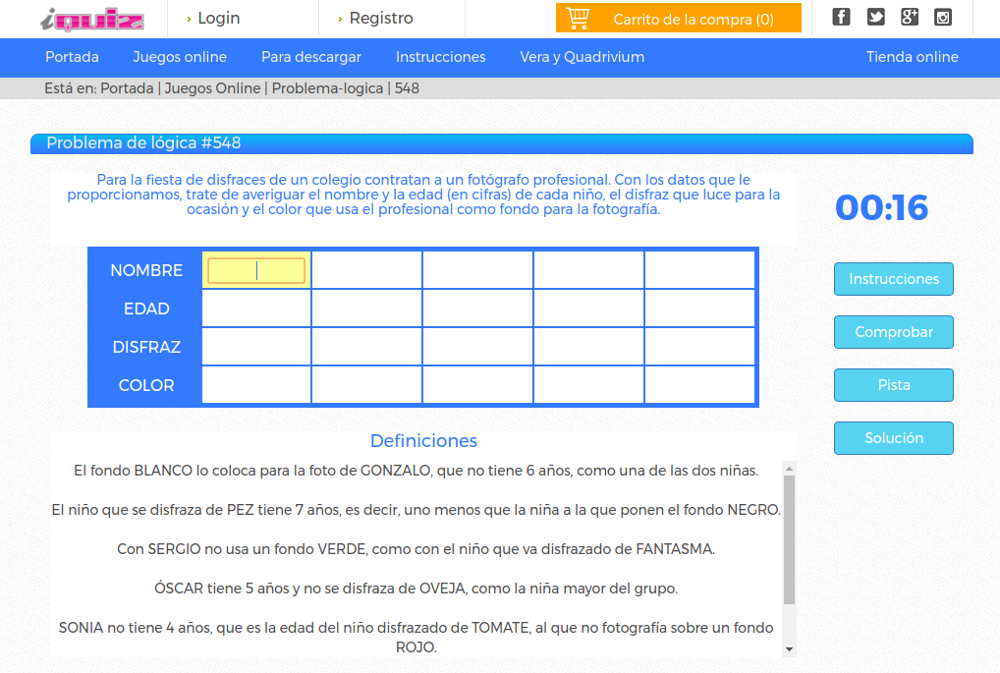The height and width of the screenshot is (673, 1000).
Task: Click the first DISFRAZ cell
Action: [x=256, y=346]
